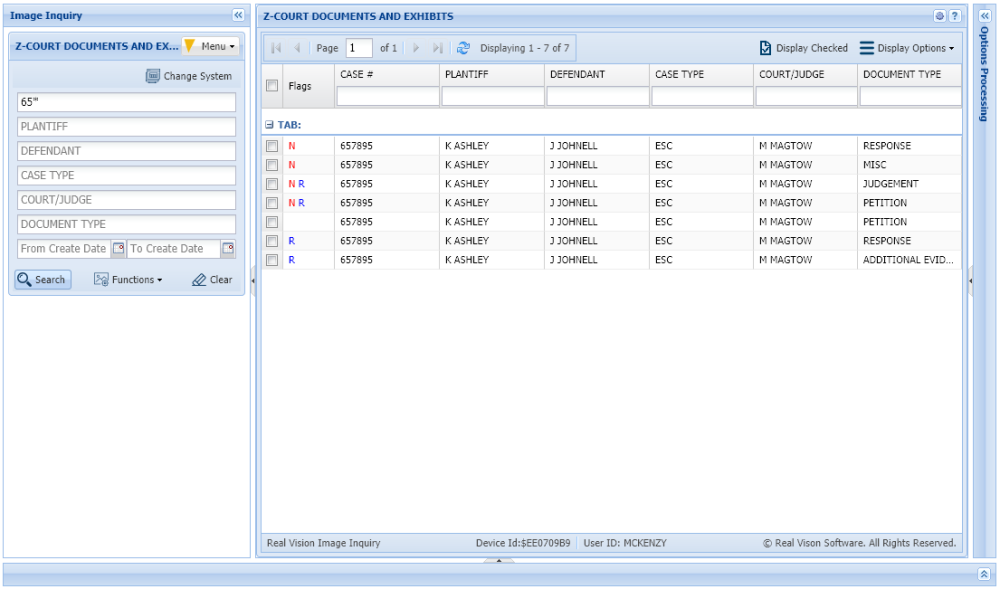The image size is (1000, 589).
Task: Open the Display Options dropdown
Action: (x=907, y=48)
